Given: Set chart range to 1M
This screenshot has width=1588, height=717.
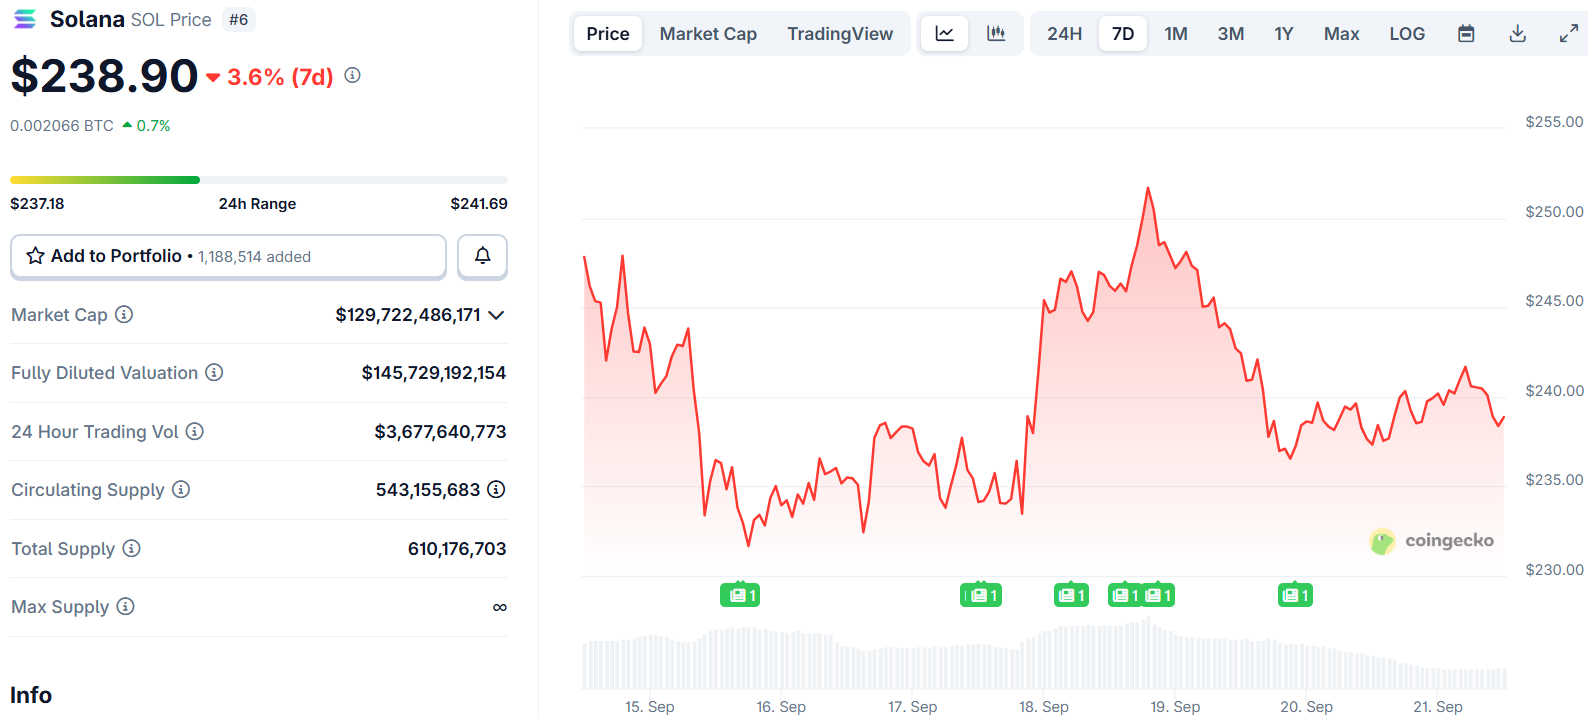Looking at the screenshot, I should [x=1176, y=34].
